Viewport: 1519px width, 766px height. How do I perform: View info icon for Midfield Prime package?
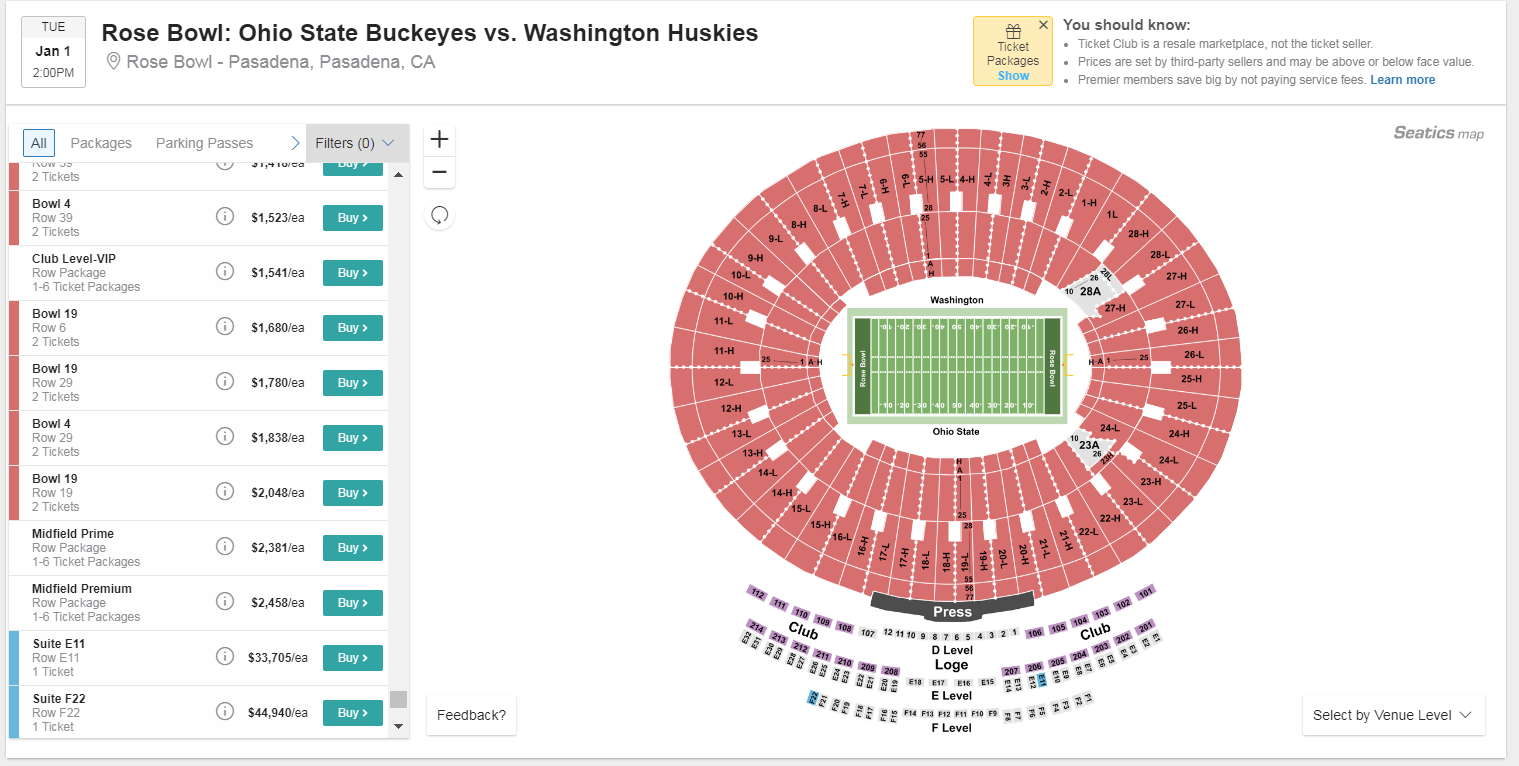click(225, 547)
